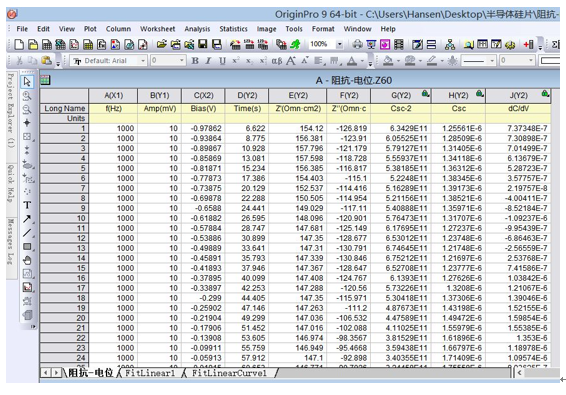Click the worksheet icon in the window title
566x395 pixels.
pyautogui.click(x=45, y=80)
